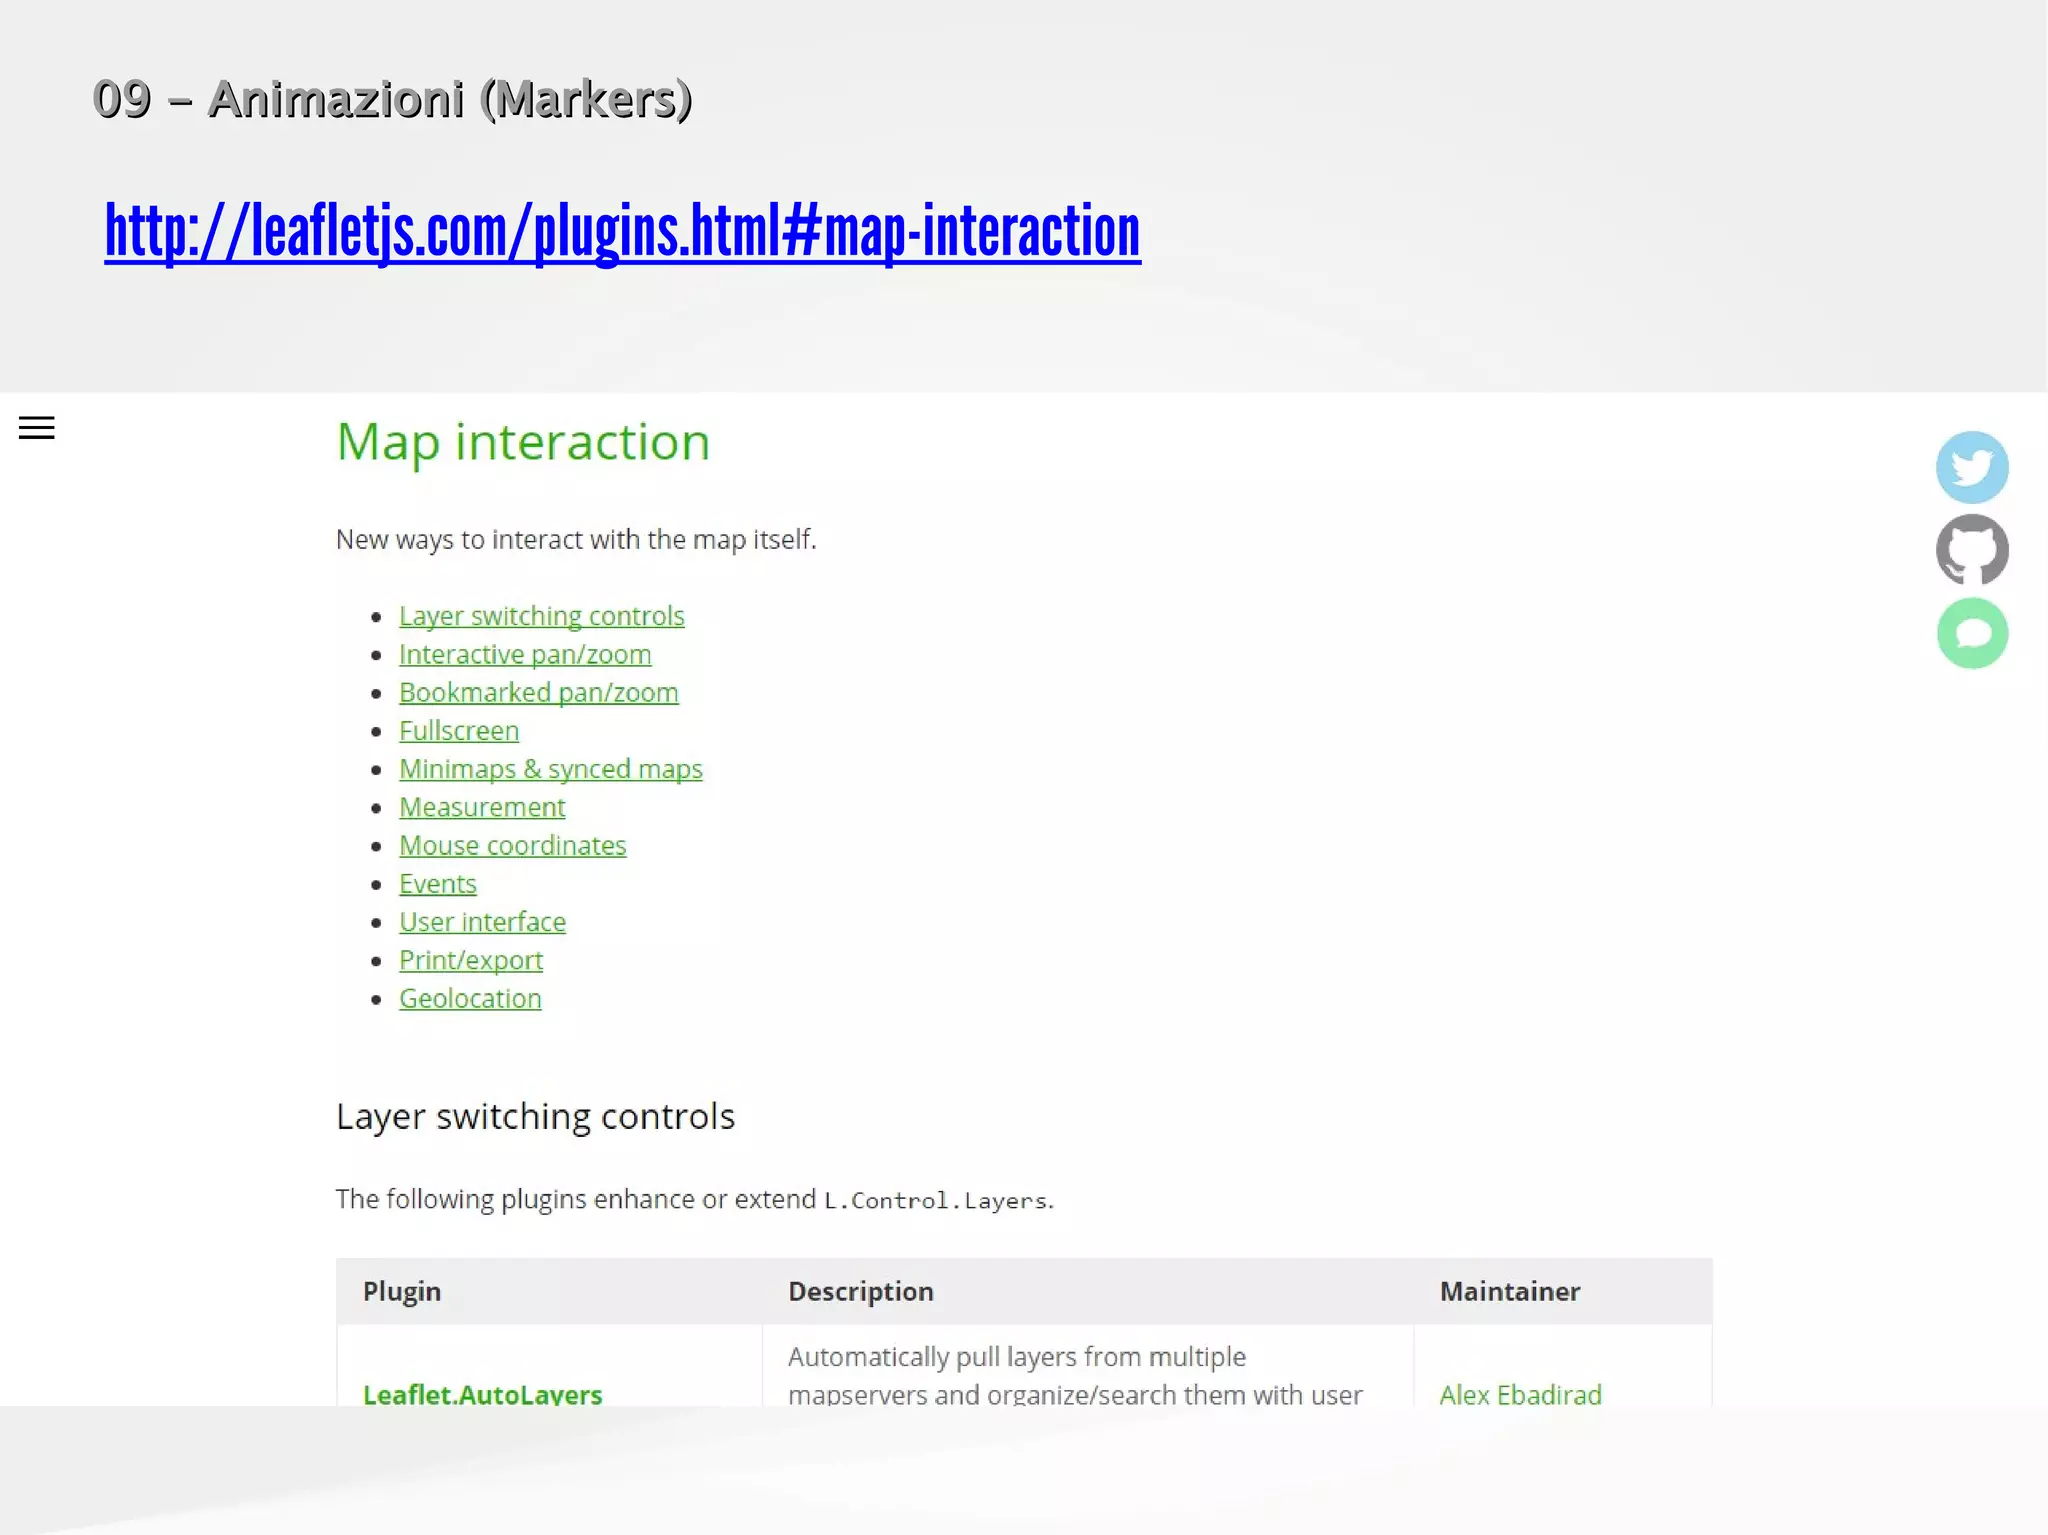Click the 'Automatically pull layers' description cell
The image size is (2048, 1535).
click(x=1087, y=1366)
